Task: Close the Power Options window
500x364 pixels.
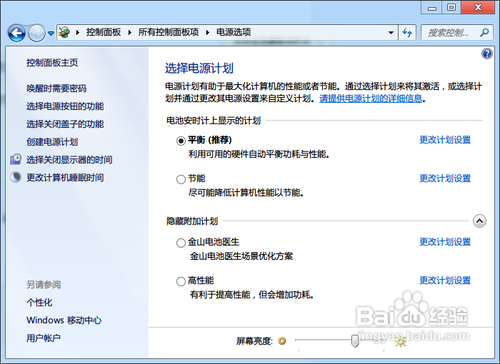Action: tap(478, 7)
